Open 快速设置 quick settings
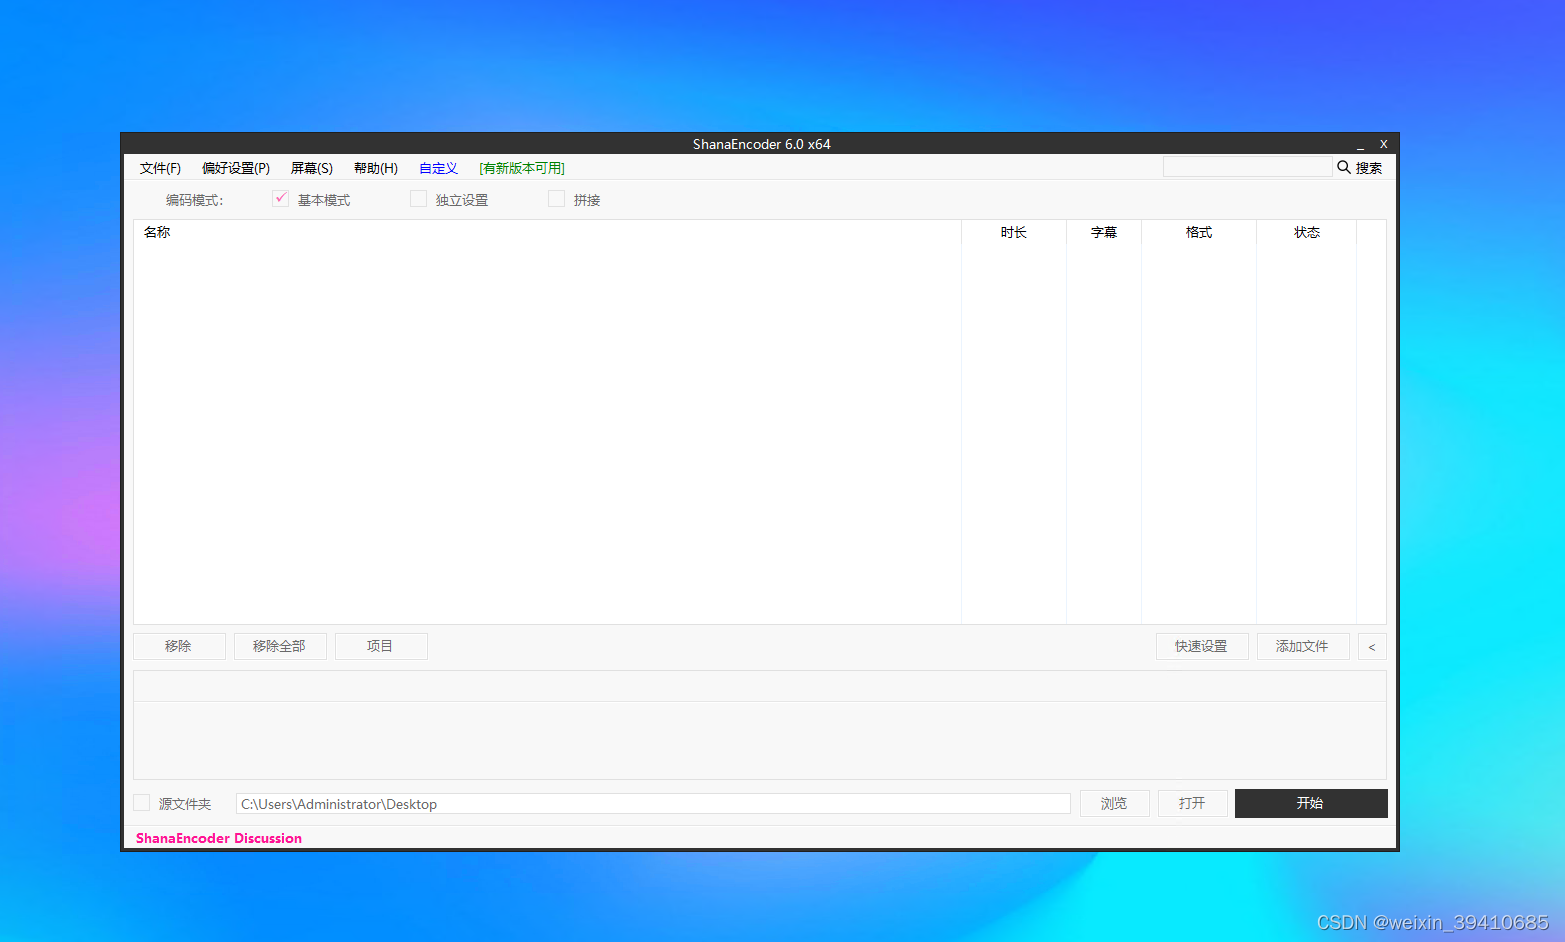The image size is (1565, 942). click(1202, 647)
